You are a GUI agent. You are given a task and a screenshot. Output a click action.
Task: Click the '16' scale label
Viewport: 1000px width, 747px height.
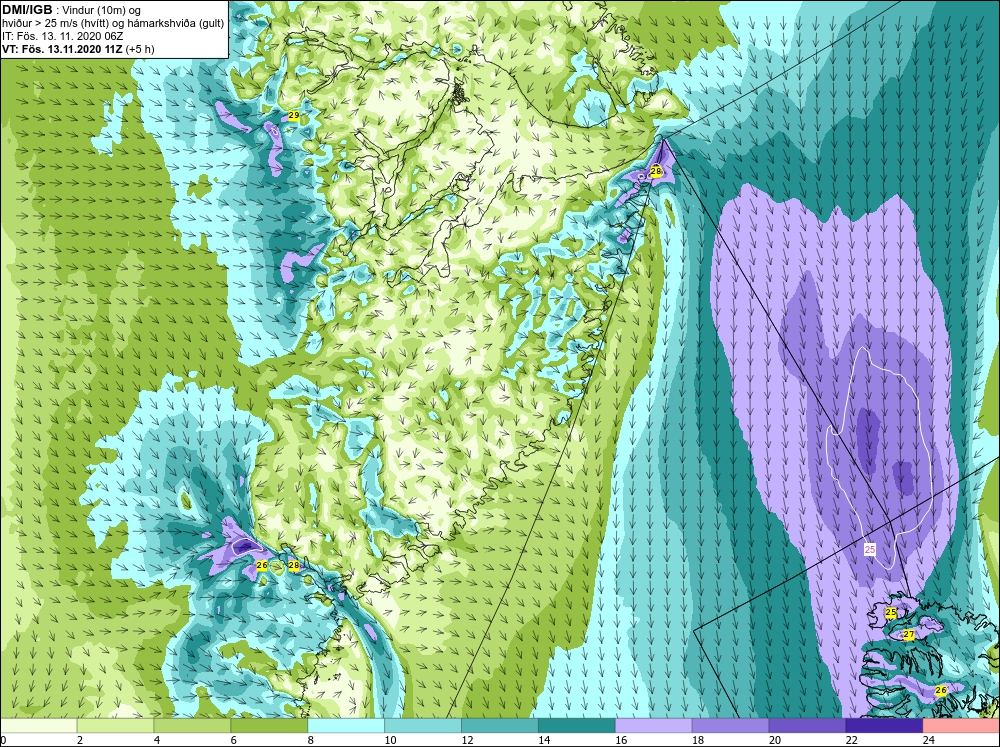click(621, 740)
